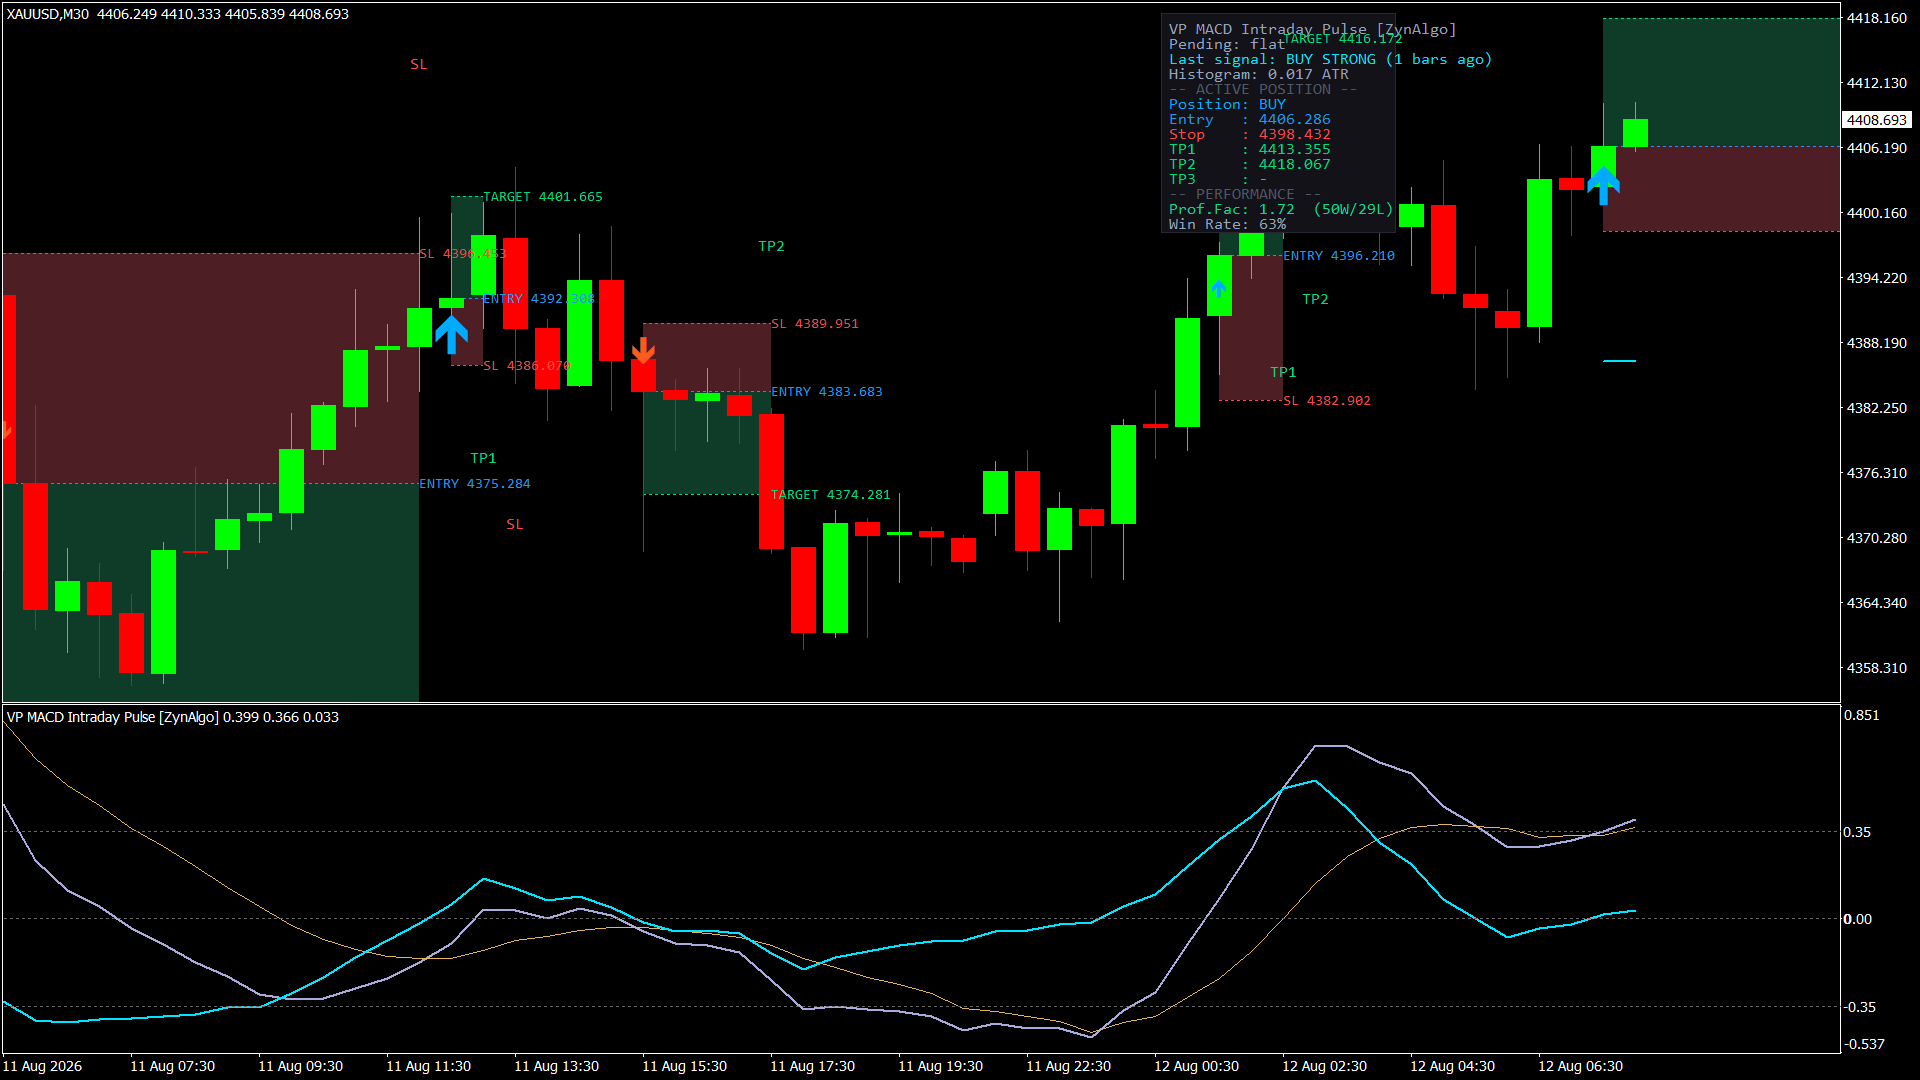The width and height of the screenshot is (1920, 1080).
Task: Click the XAUUSD,M30 chart title
Action: 48,14
